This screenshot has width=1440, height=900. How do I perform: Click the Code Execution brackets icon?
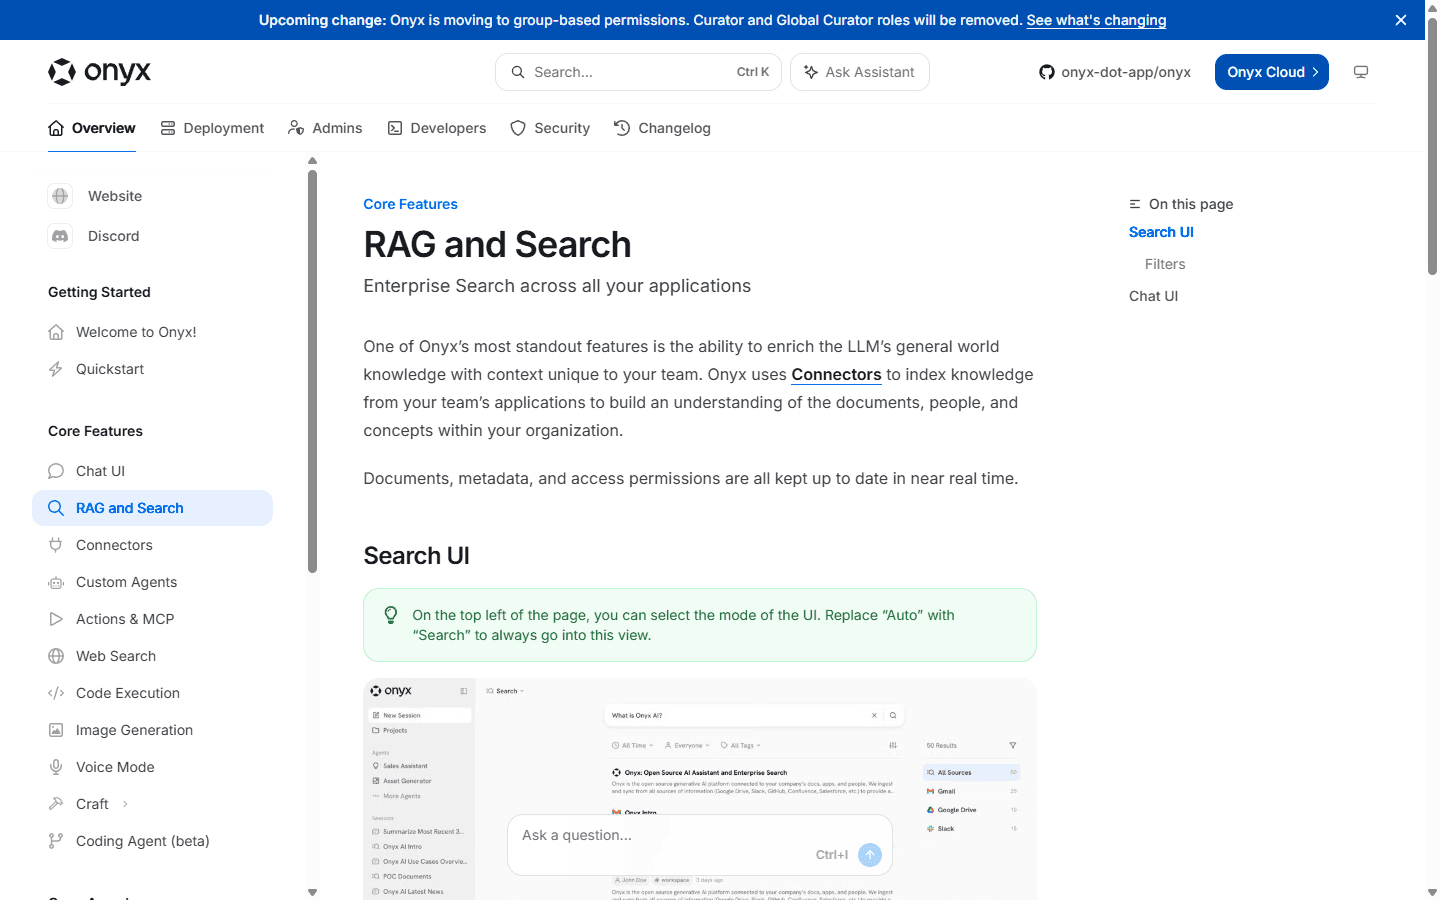click(56, 693)
